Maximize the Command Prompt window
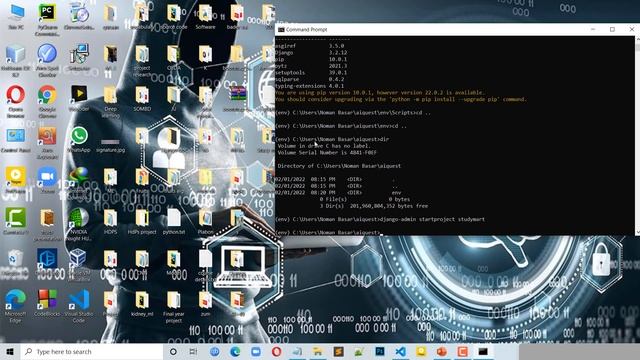 [x=612, y=29]
